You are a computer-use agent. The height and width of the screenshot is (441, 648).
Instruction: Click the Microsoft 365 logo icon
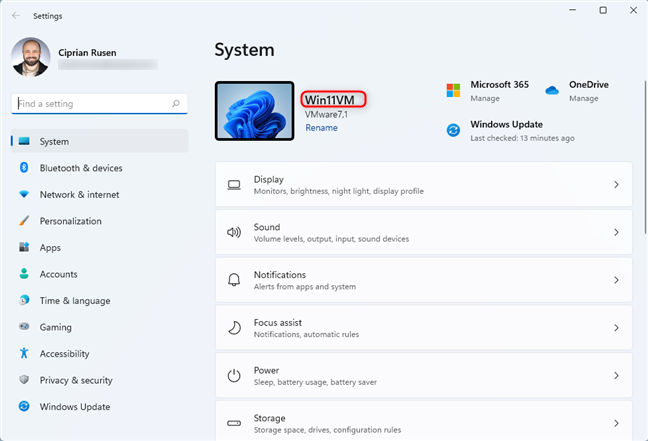tap(454, 91)
